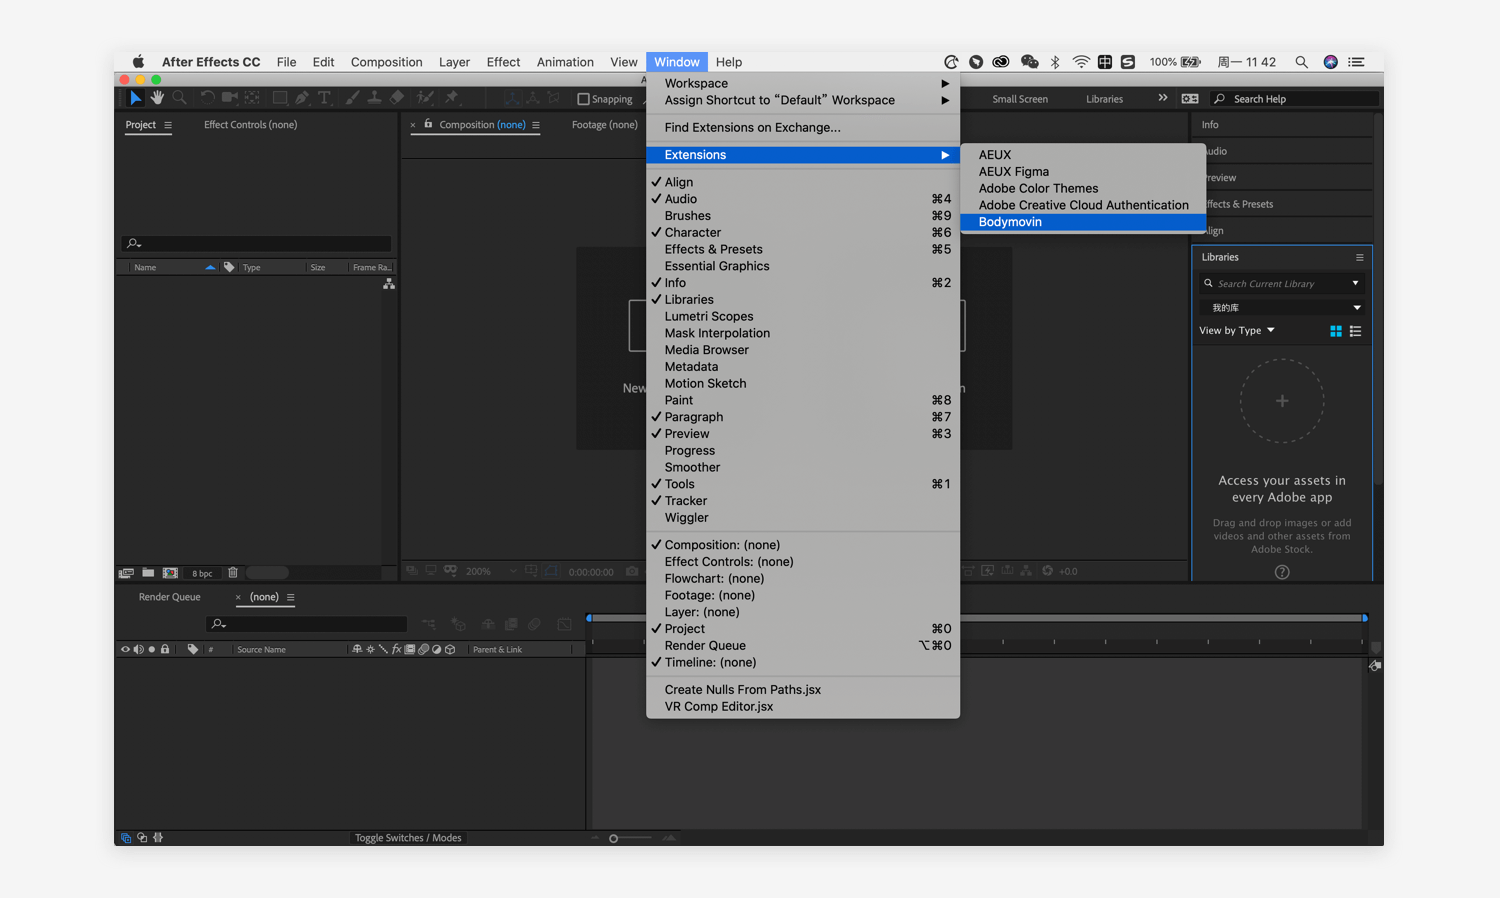Open the Creative Cloud menu bar icon
Image resolution: width=1500 pixels, height=898 pixels.
coord(1001,62)
